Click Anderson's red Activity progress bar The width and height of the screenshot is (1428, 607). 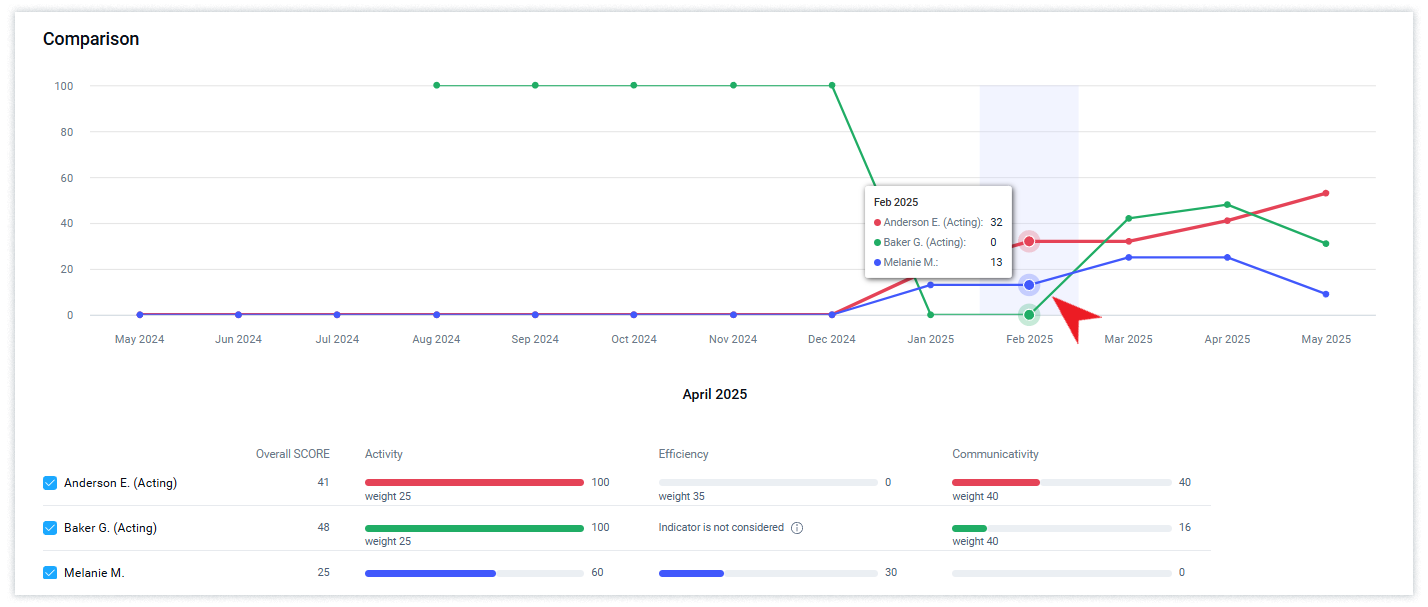tap(474, 483)
